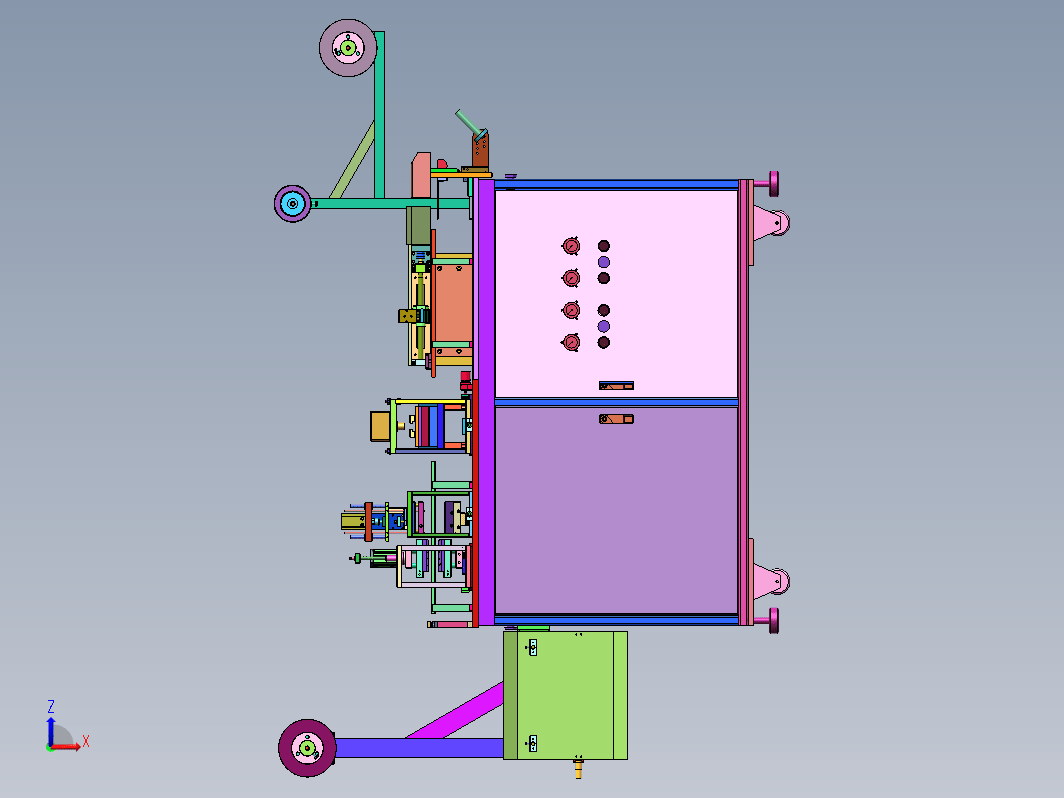Select the light pink upper cabinet panel
This screenshot has height=798, width=1064.
[616, 294]
